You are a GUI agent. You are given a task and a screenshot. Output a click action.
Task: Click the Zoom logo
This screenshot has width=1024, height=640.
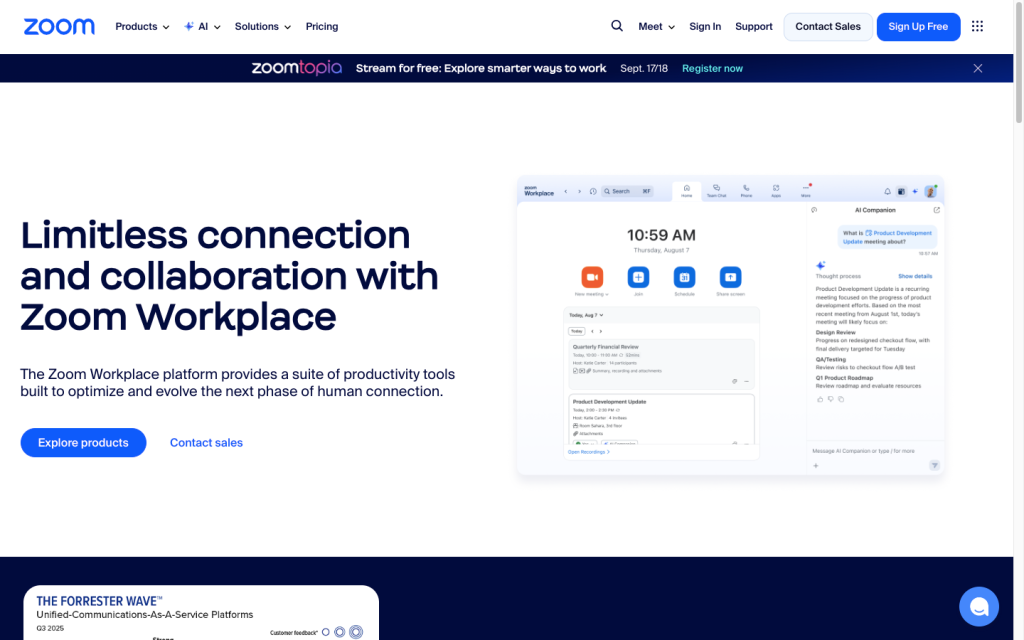(x=59, y=27)
